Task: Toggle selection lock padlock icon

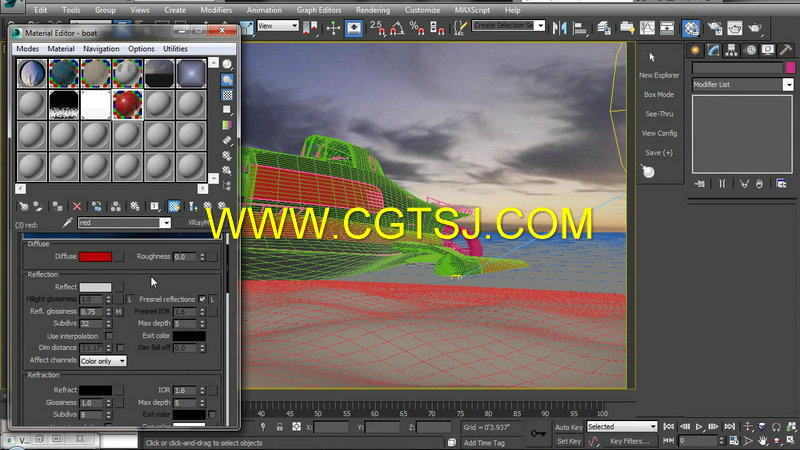Action: coord(280,427)
